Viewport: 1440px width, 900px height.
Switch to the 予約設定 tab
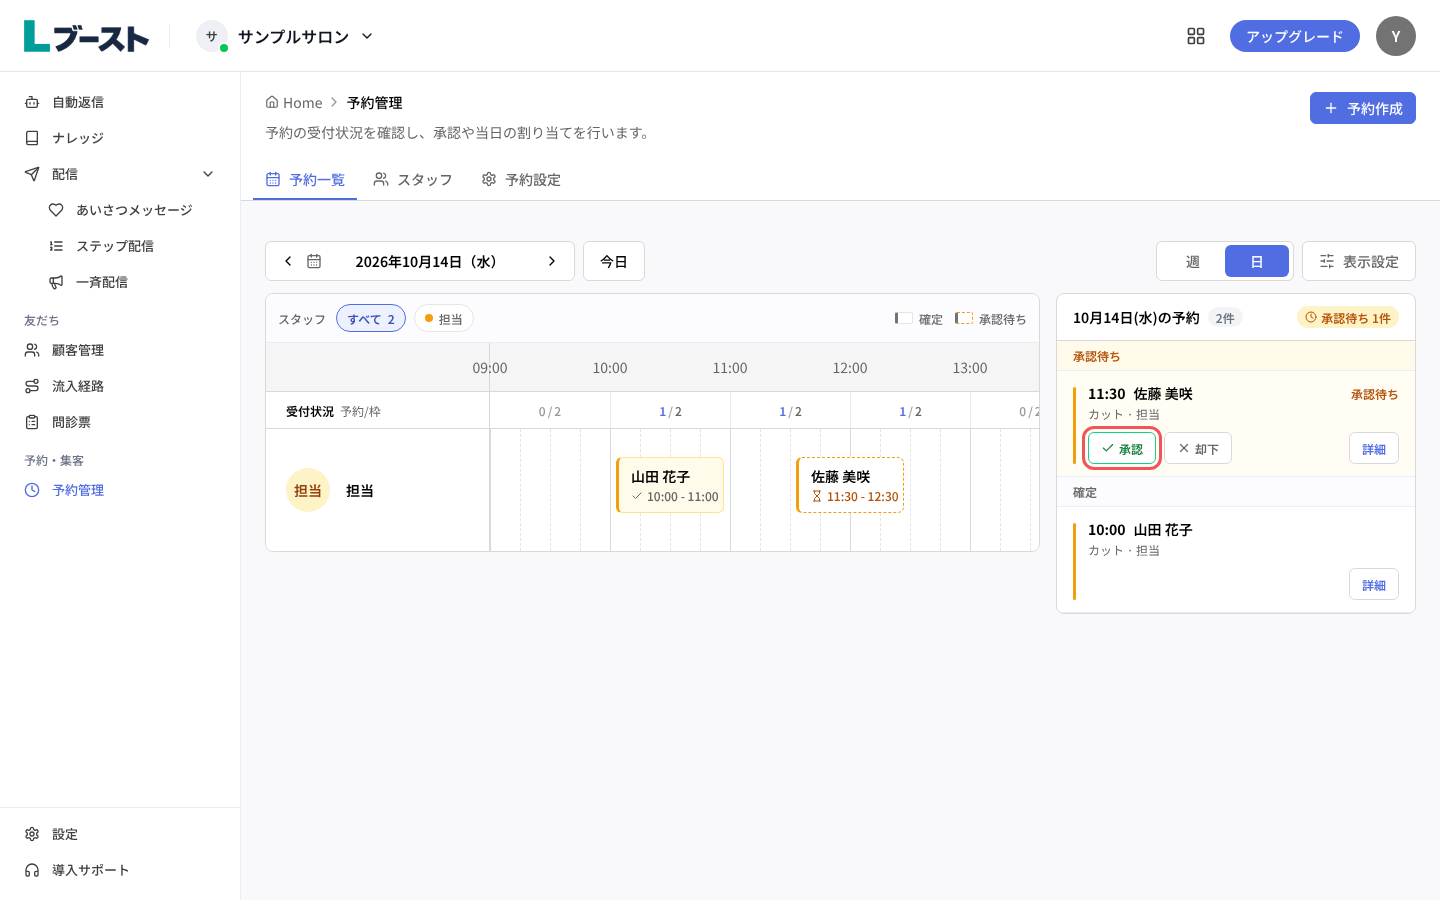(521, 180)
